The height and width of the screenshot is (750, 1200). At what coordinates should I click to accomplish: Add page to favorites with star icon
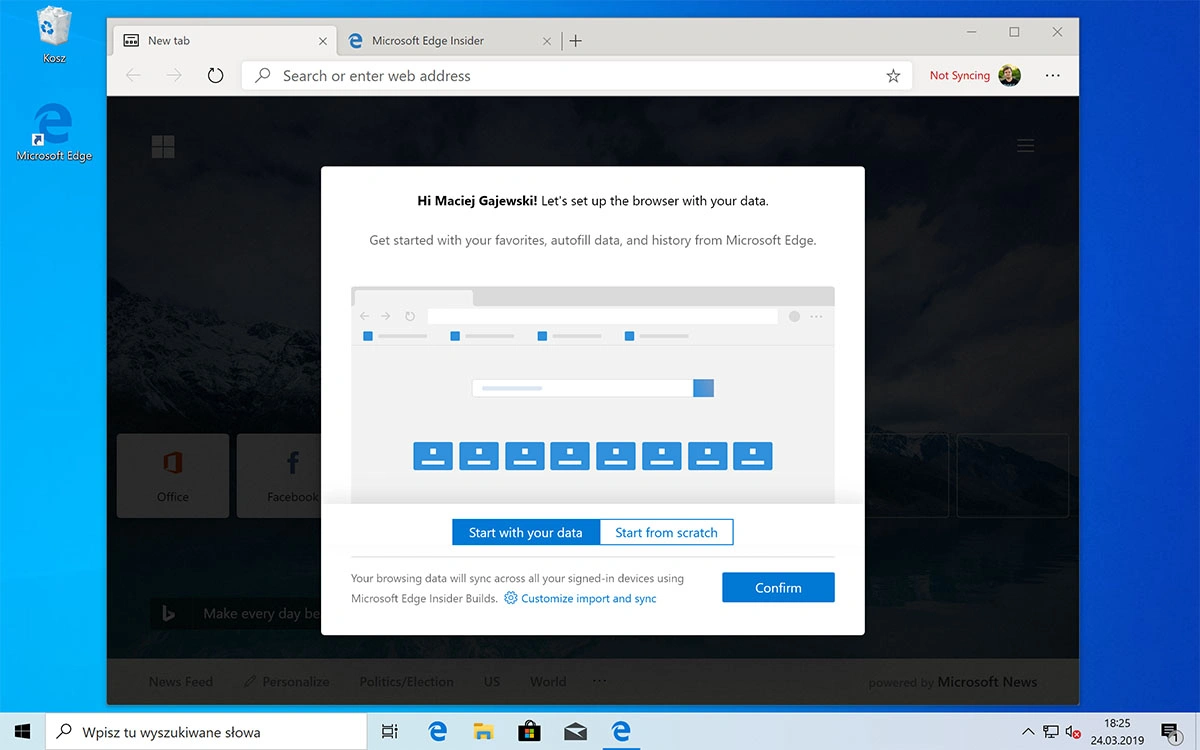coord(893,76)
